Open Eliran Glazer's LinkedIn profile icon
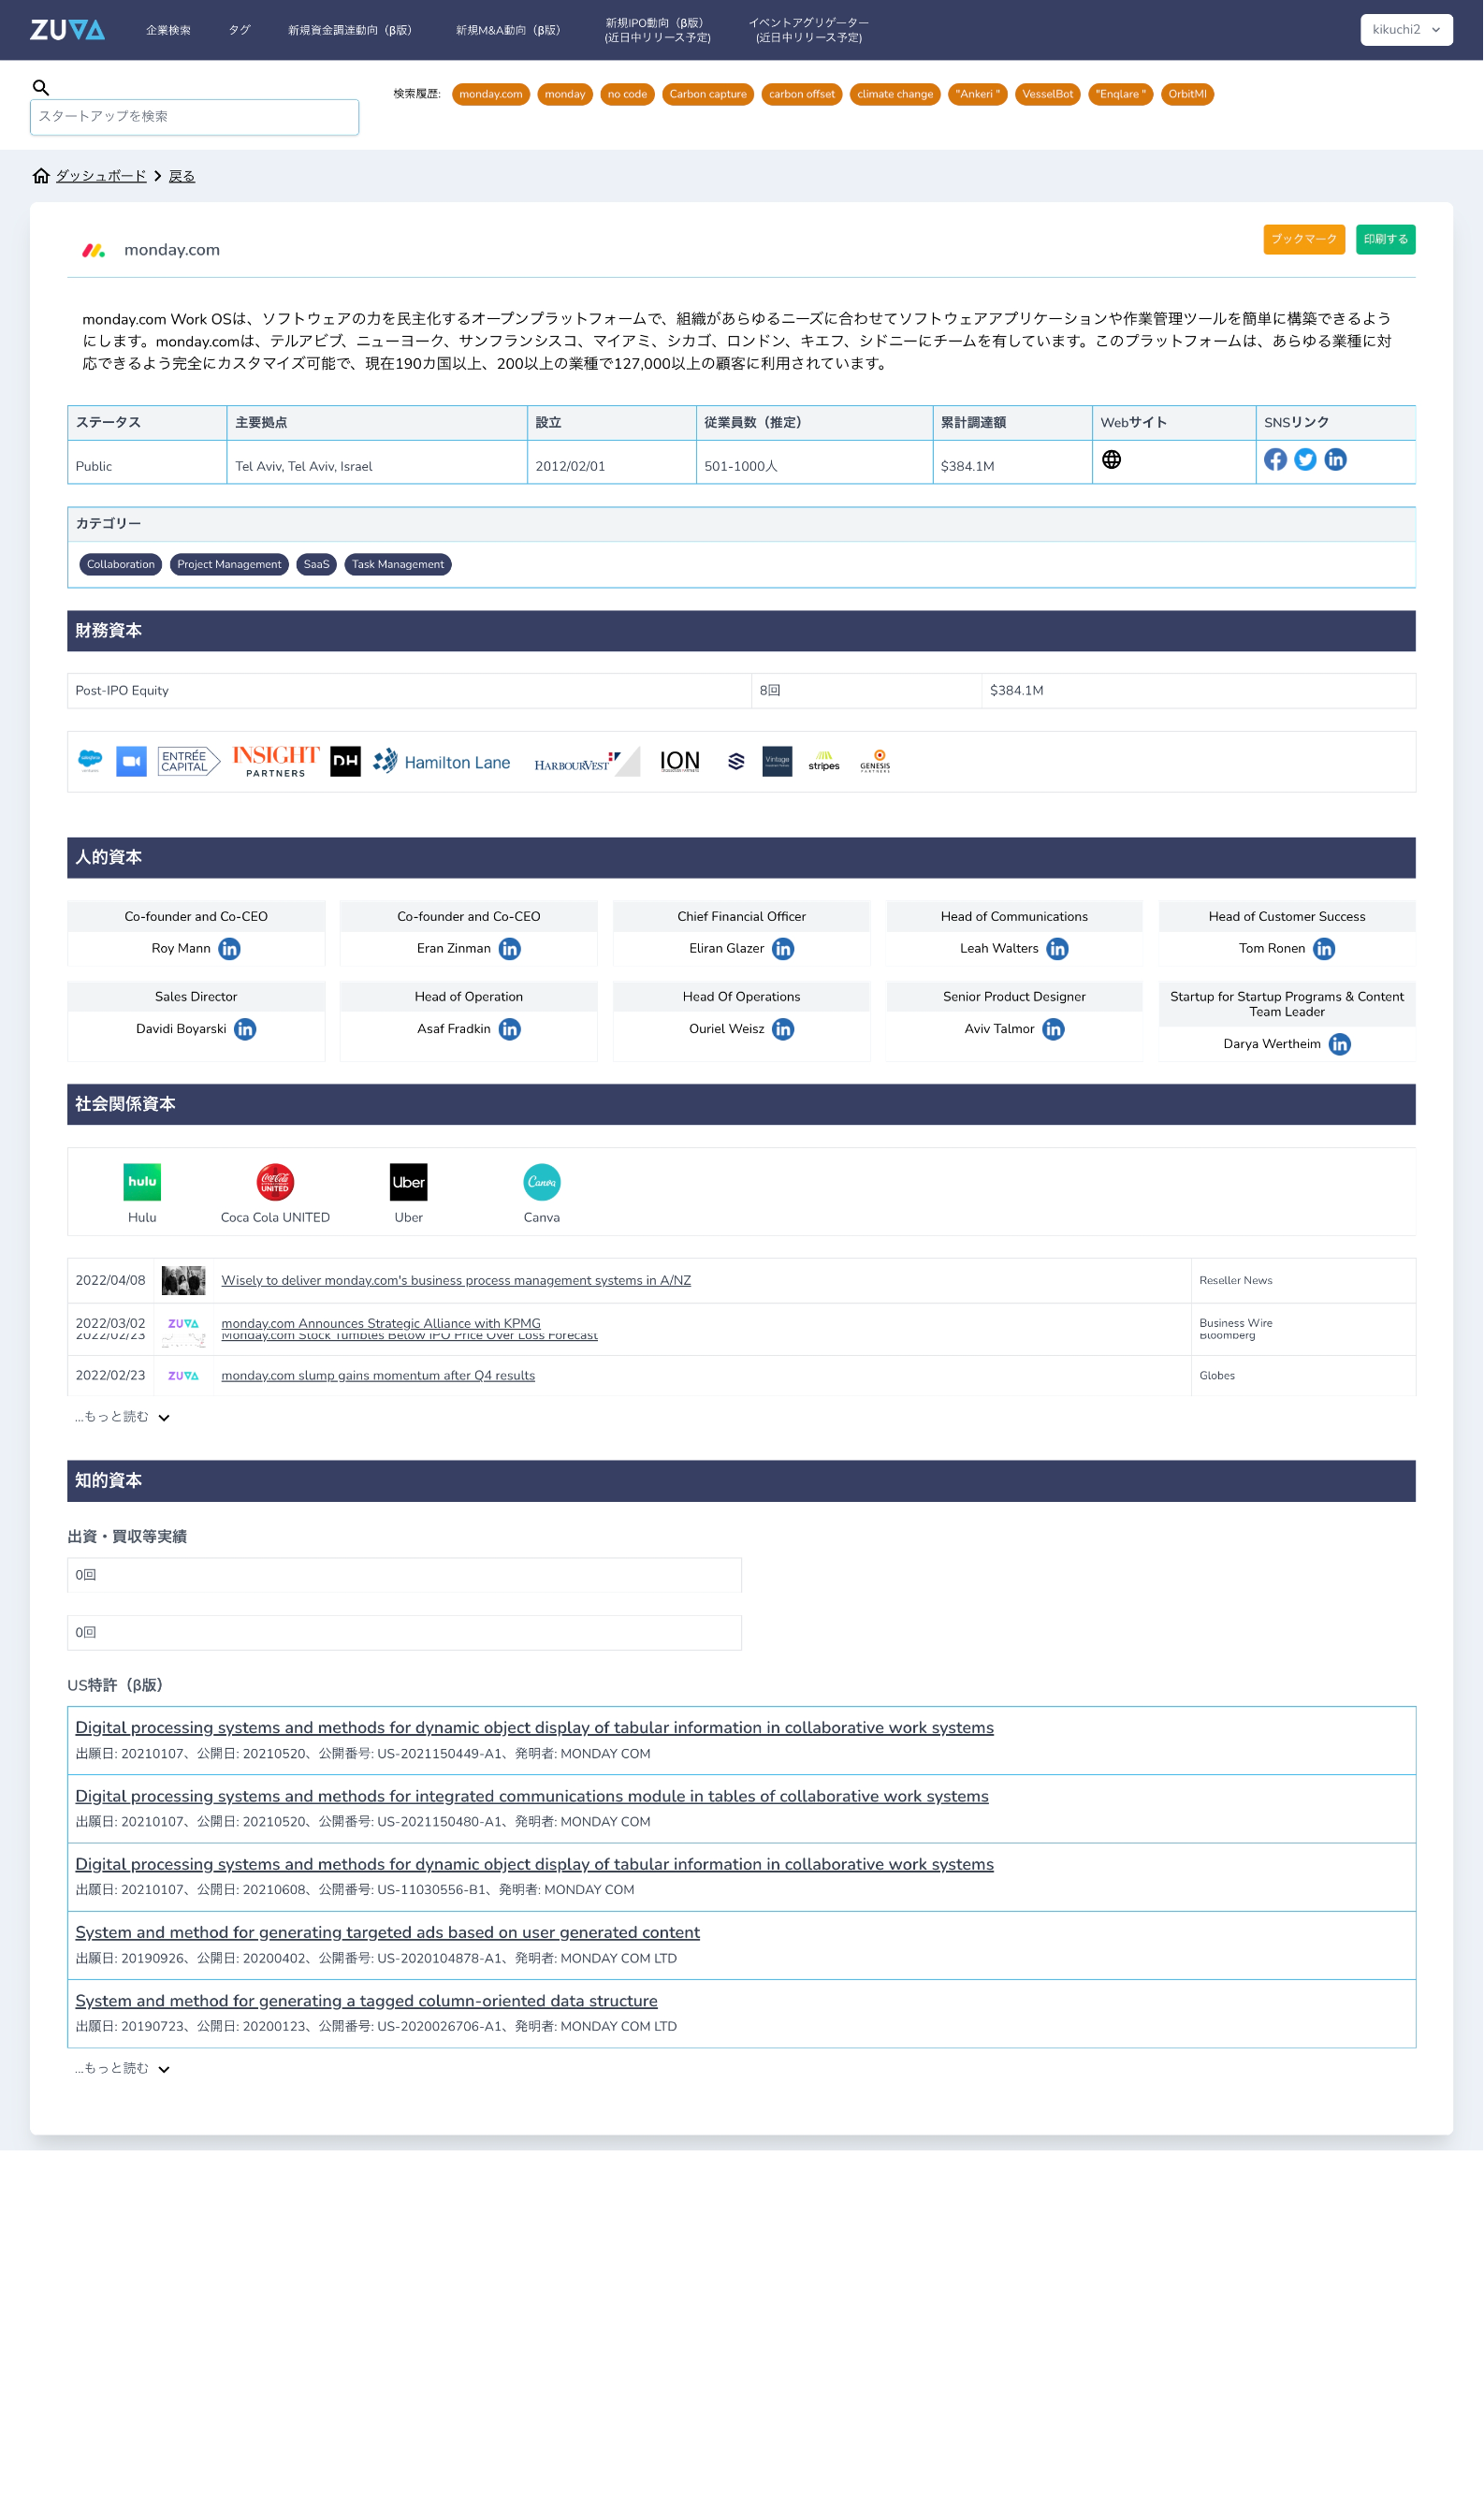 (784, 950)
